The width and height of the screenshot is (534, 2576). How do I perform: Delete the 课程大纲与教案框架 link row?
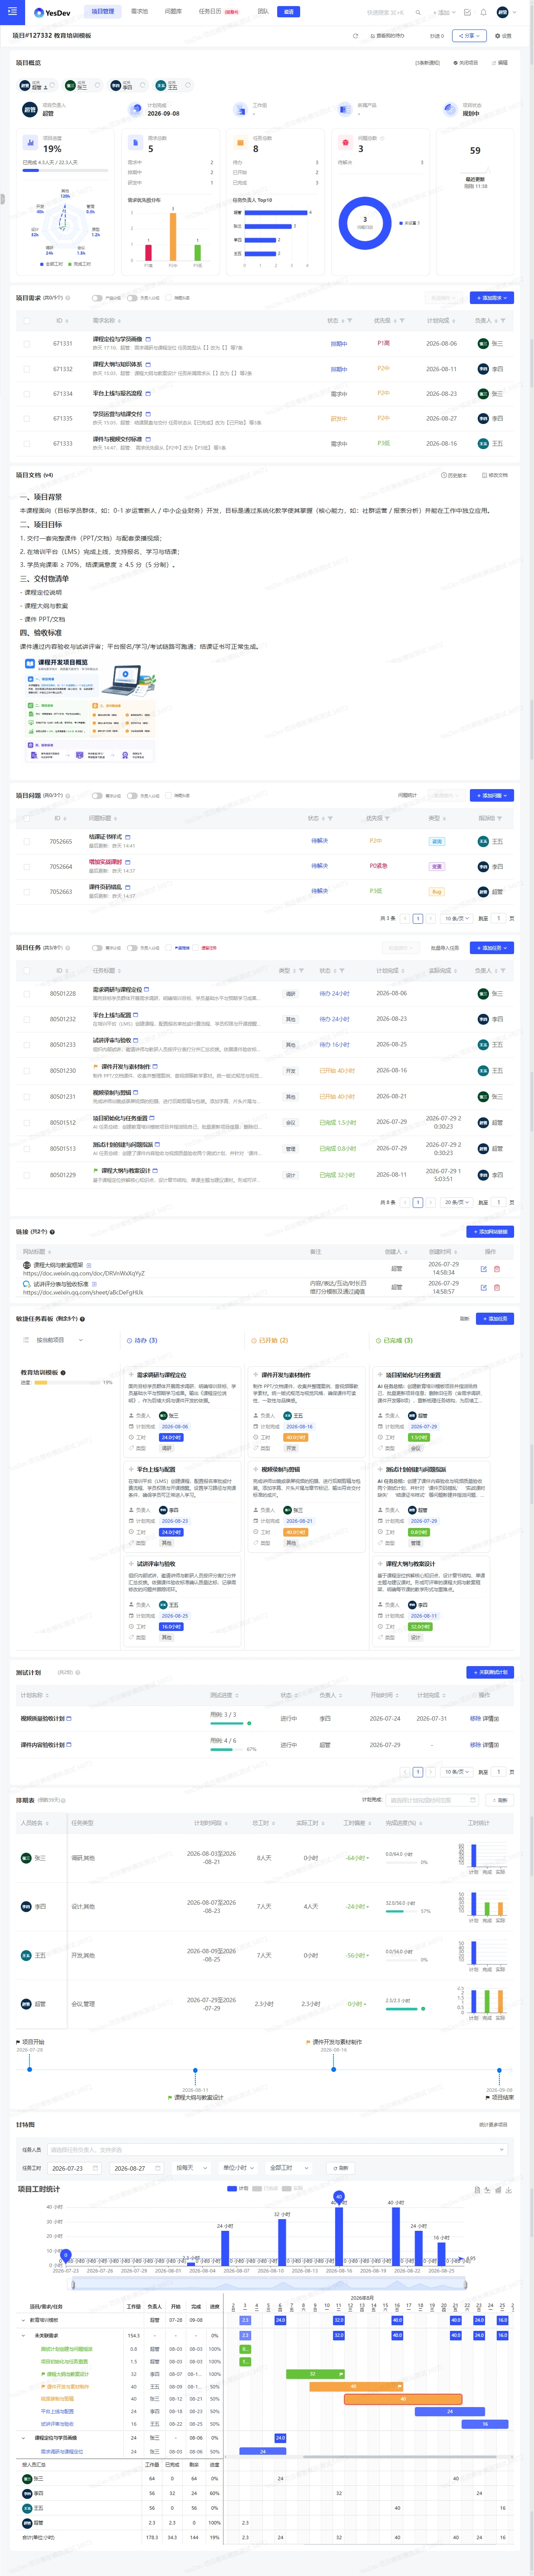point(497,1269)
